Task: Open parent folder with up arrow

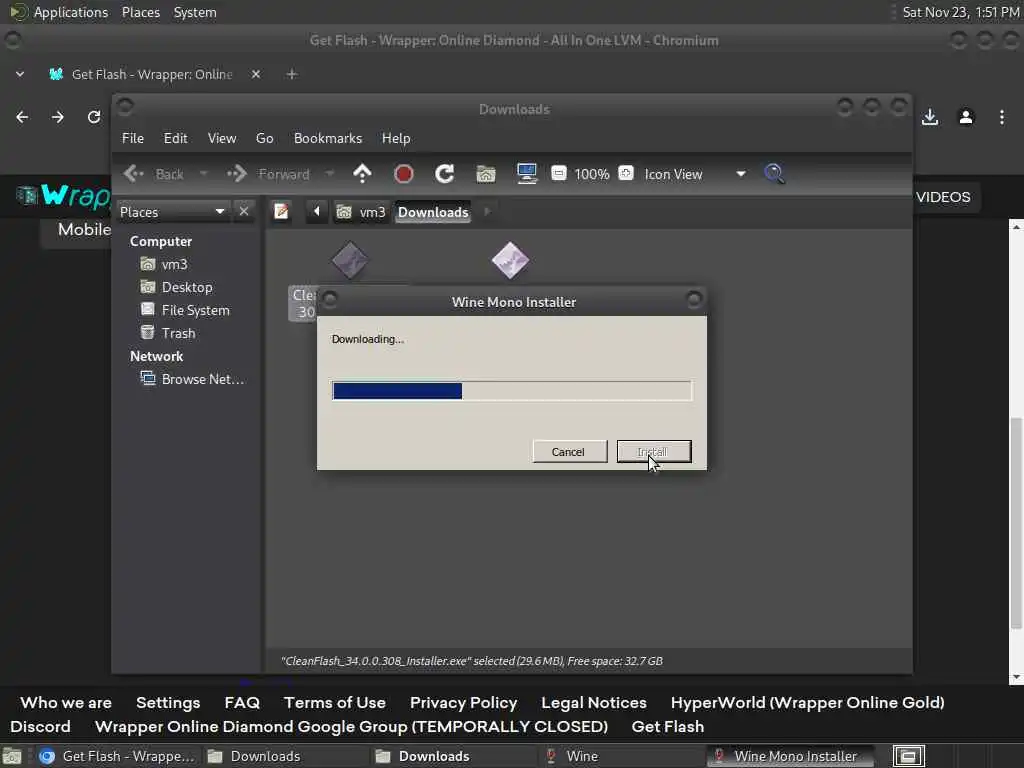Action: point(362,174)
